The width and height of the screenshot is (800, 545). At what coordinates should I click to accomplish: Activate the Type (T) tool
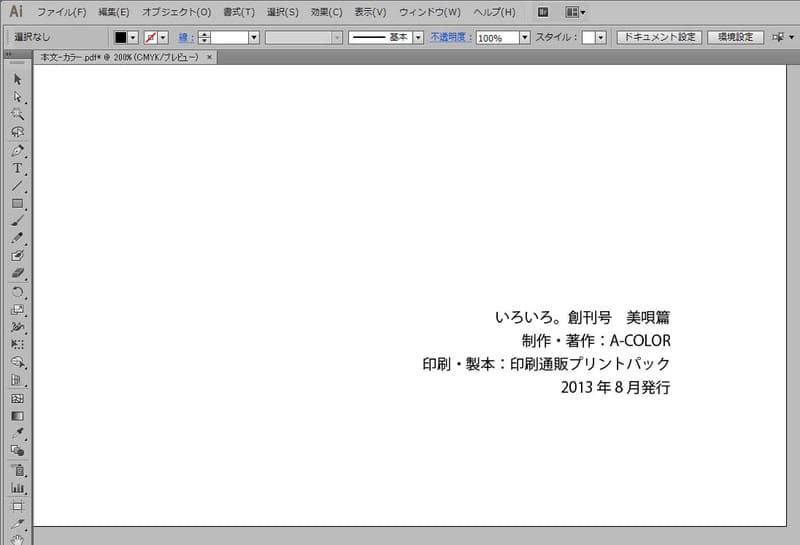point(17,168)
